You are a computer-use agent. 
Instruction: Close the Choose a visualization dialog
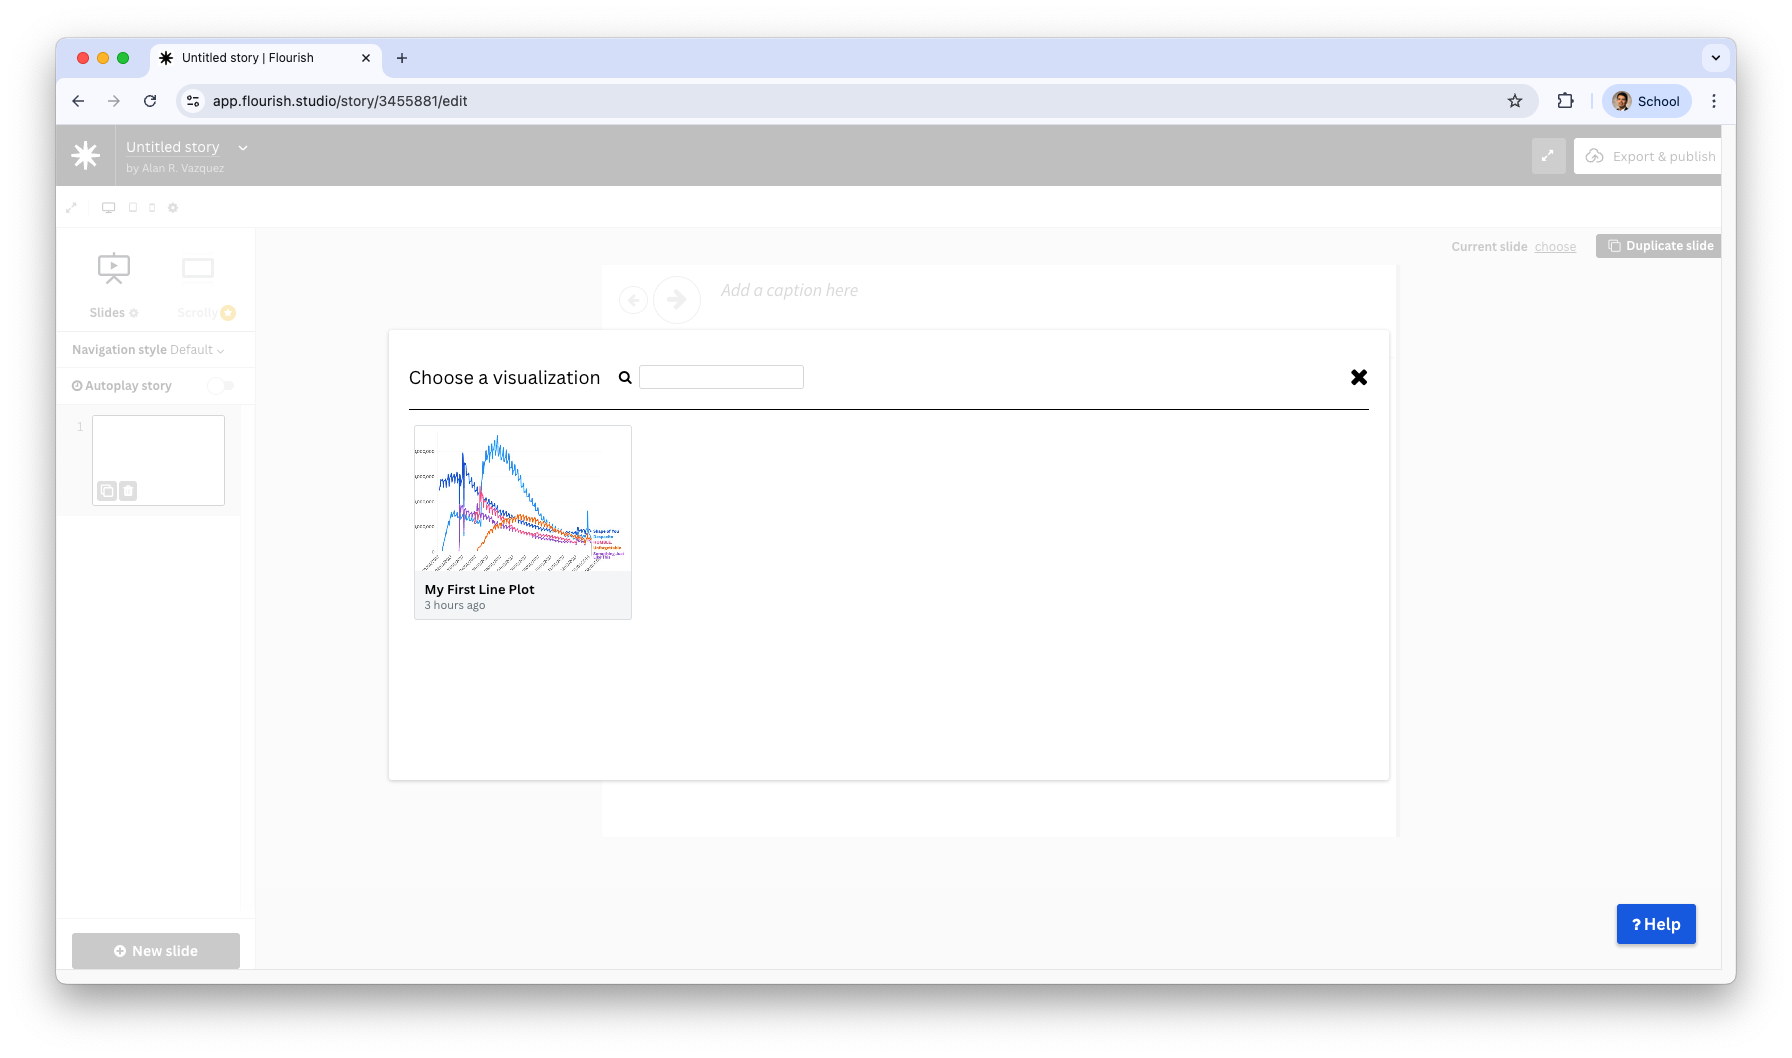(1359, 377)
